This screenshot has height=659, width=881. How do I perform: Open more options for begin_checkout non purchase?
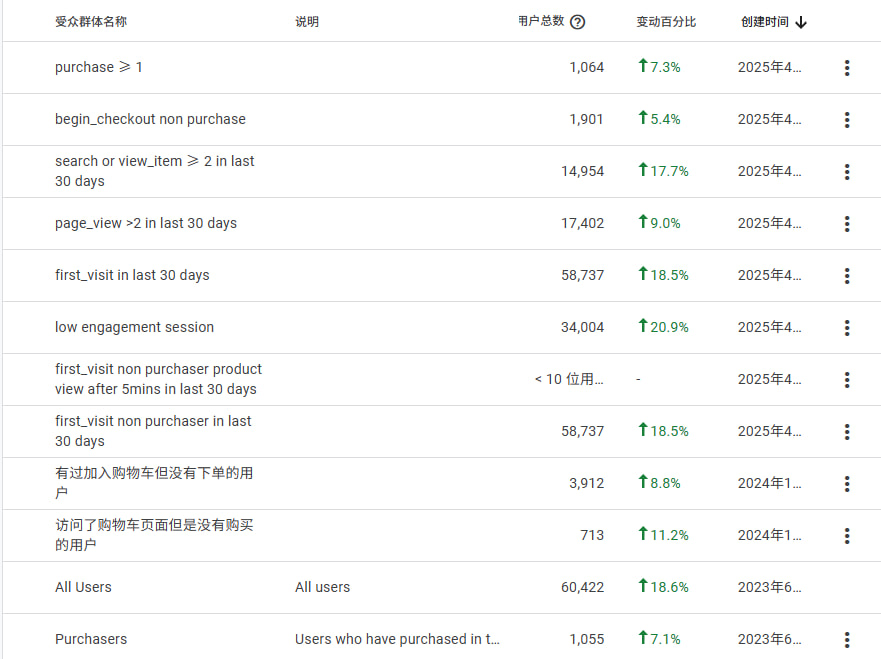[847, 120]
